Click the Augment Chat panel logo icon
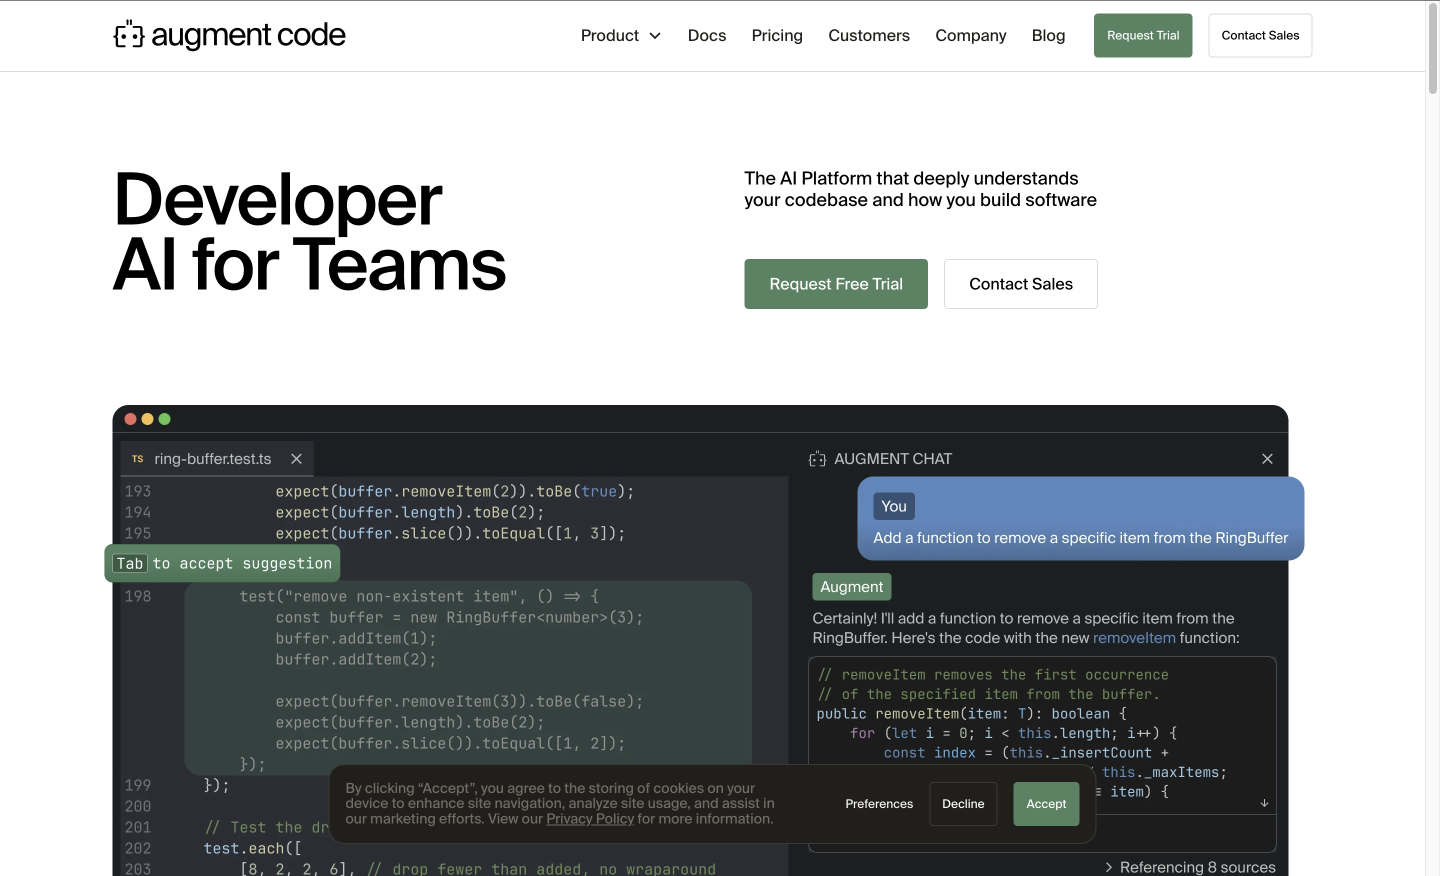The image size is (1440, 876). pos(817,459)
